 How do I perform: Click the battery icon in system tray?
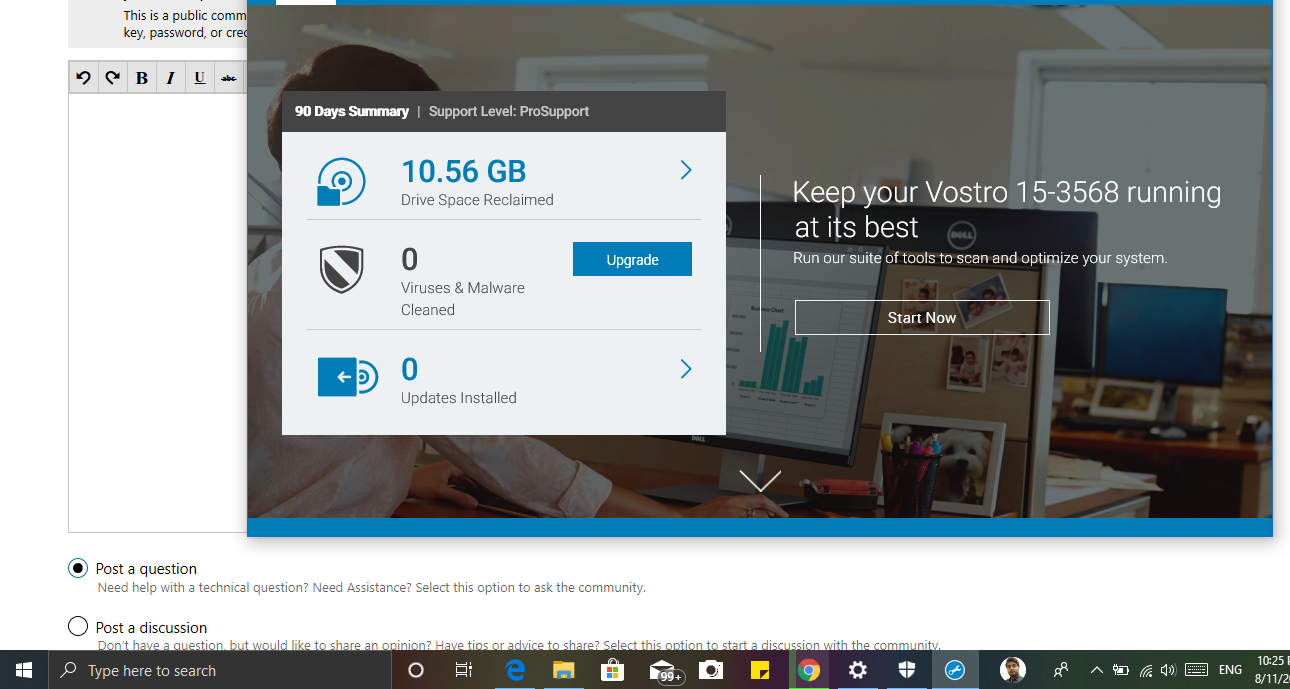coord(1121,670)
